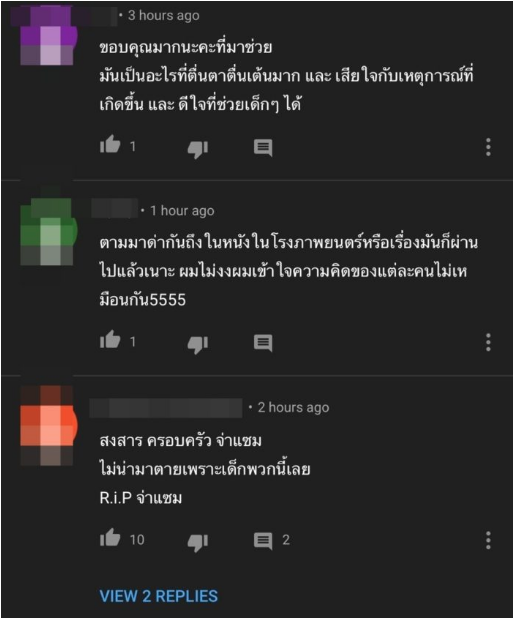
Task: Click the blurred username beside 3 hours ago
Action: coord(64,16)
